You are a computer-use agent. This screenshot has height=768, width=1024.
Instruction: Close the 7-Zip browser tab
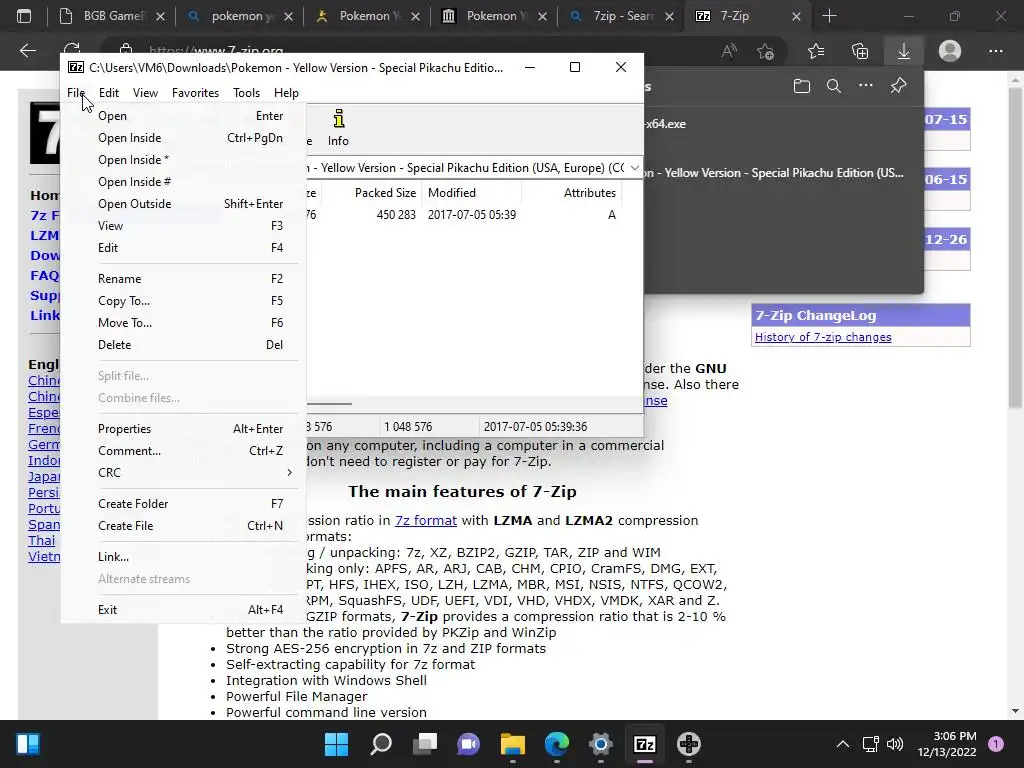coord(796,16)
